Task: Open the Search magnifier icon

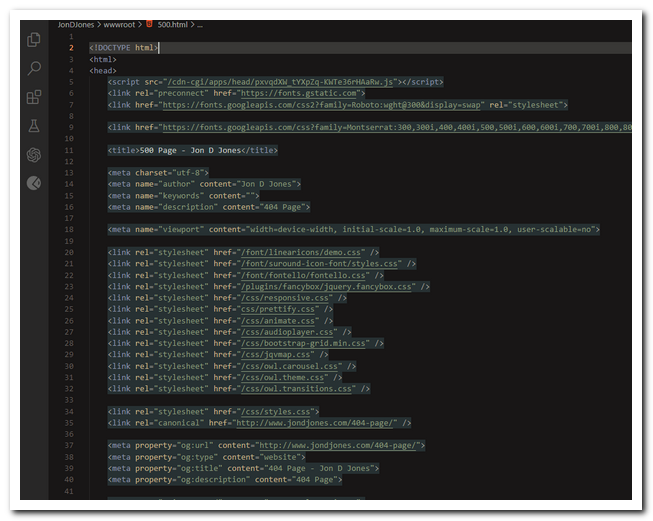Action: [34, 68]
